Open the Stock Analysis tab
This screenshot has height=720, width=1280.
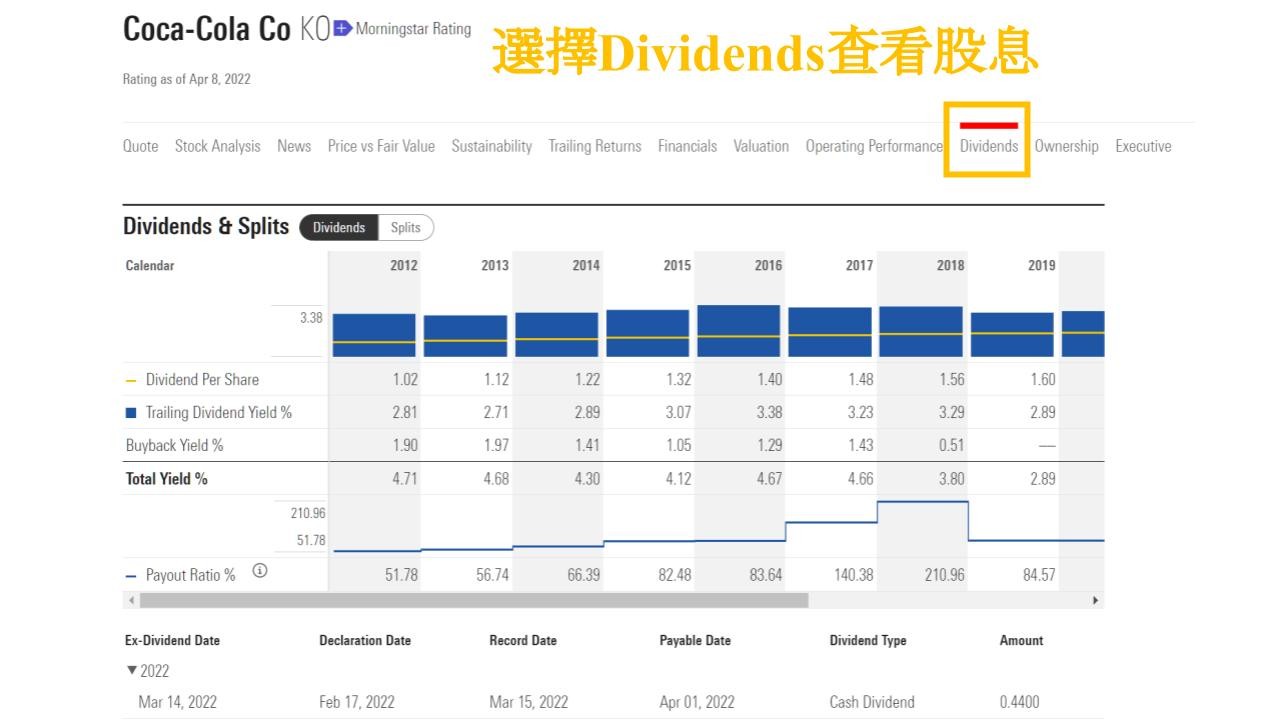tap(217, 146)
